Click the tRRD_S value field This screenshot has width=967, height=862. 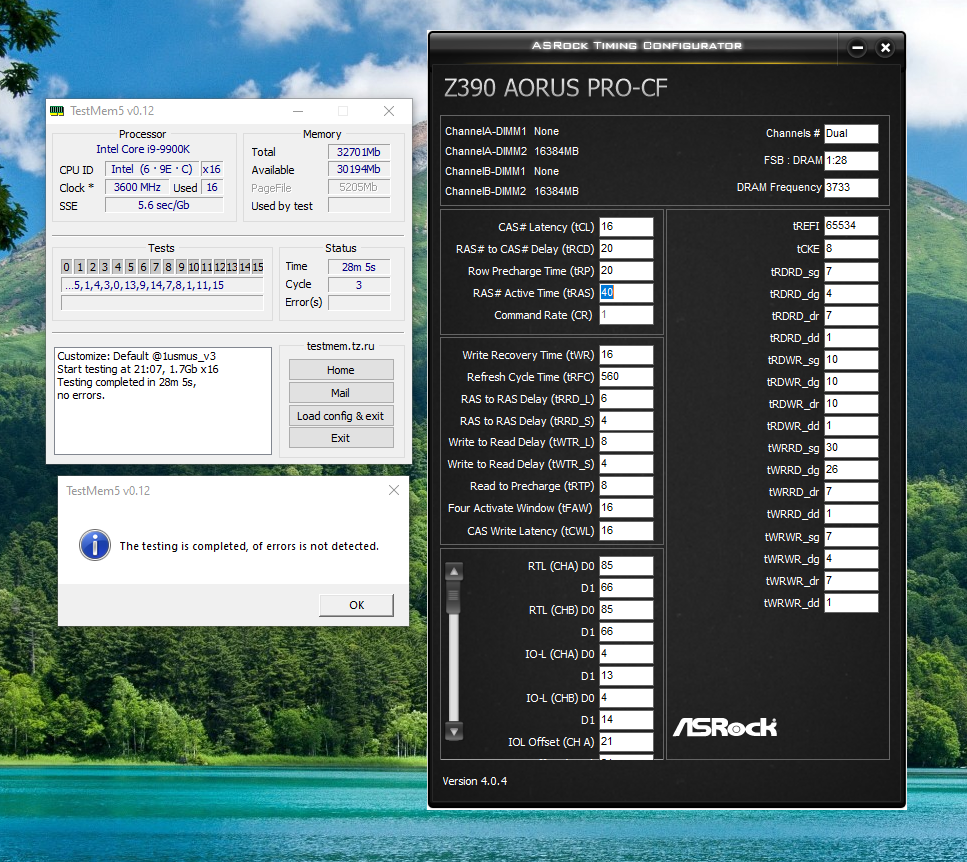626,421
